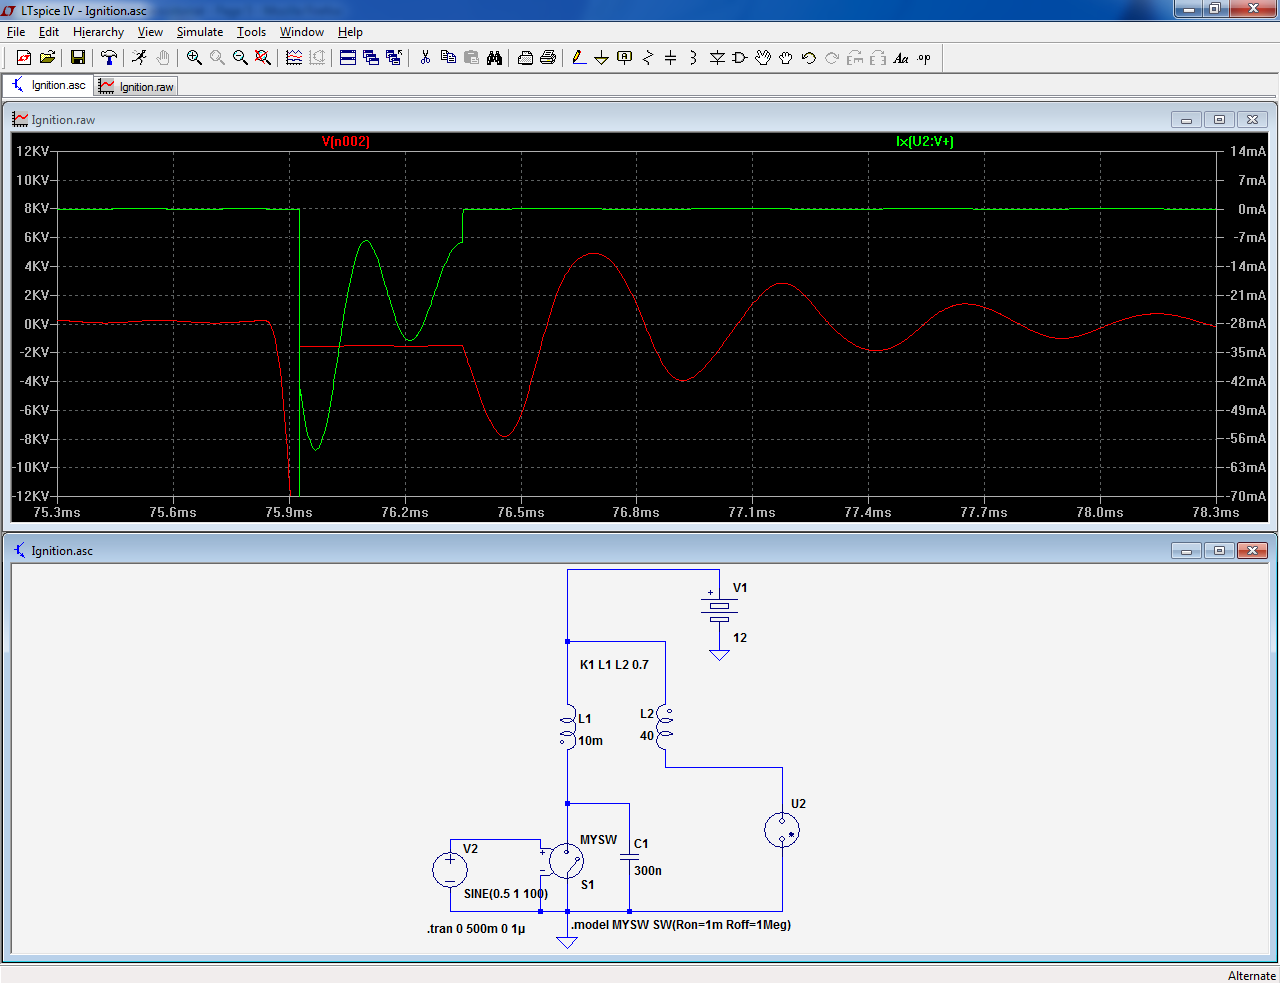Open the Control Panel hammer icon

(x=109, y=58)
